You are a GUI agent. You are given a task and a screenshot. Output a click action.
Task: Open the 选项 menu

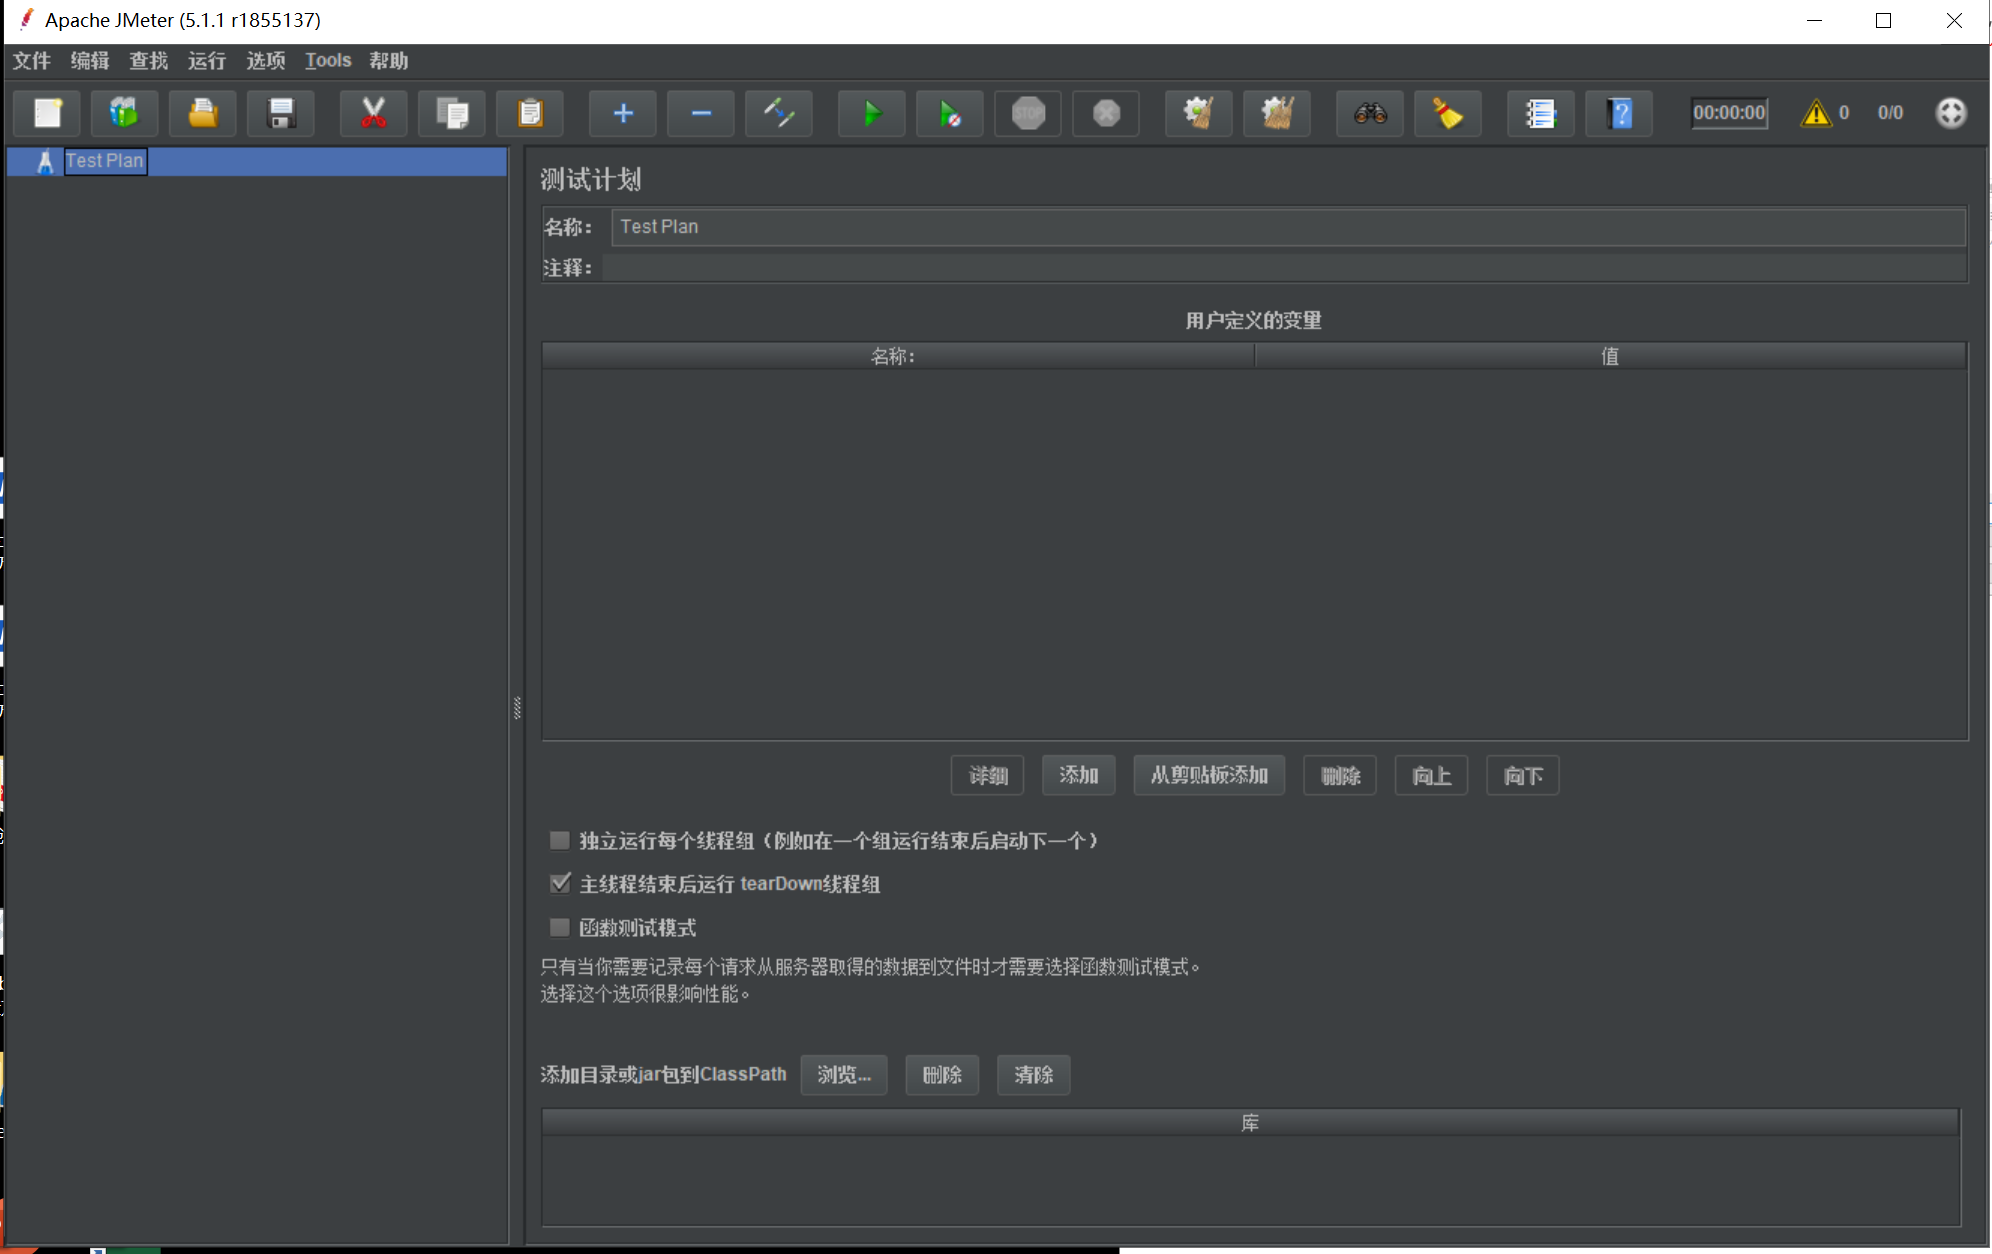[x=266, y=61]
